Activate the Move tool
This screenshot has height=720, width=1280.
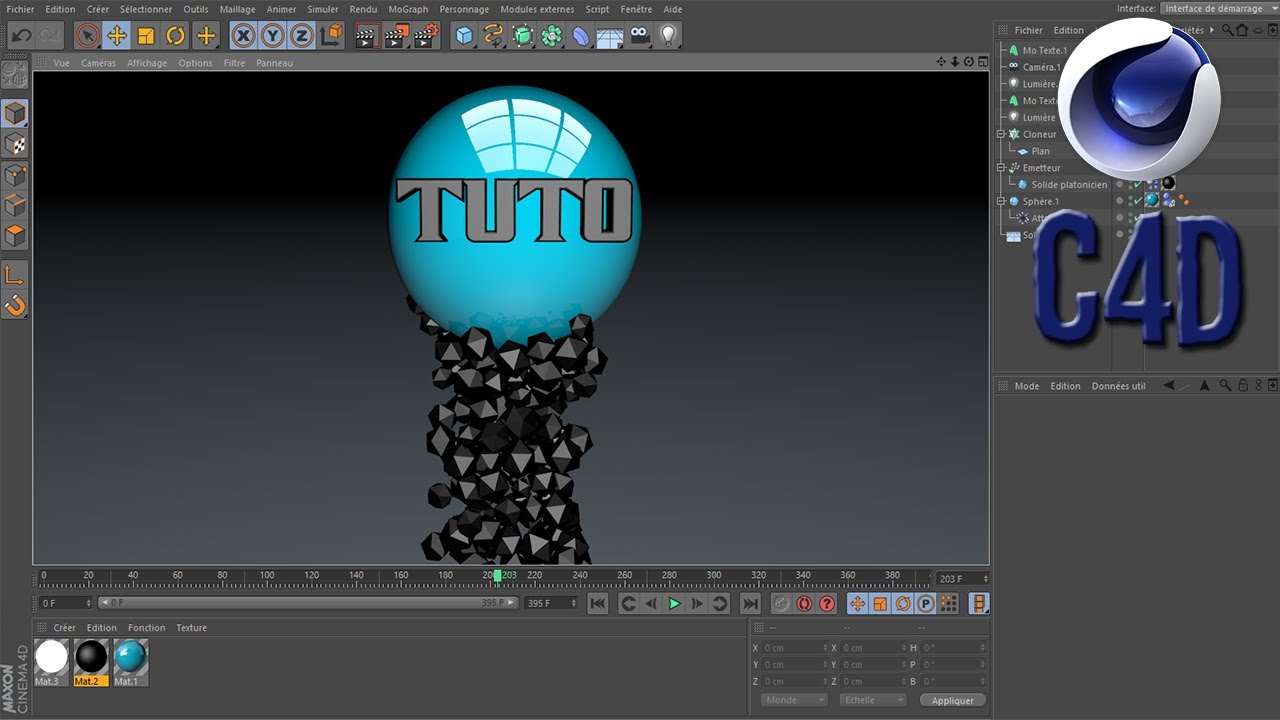pos(117,36)
